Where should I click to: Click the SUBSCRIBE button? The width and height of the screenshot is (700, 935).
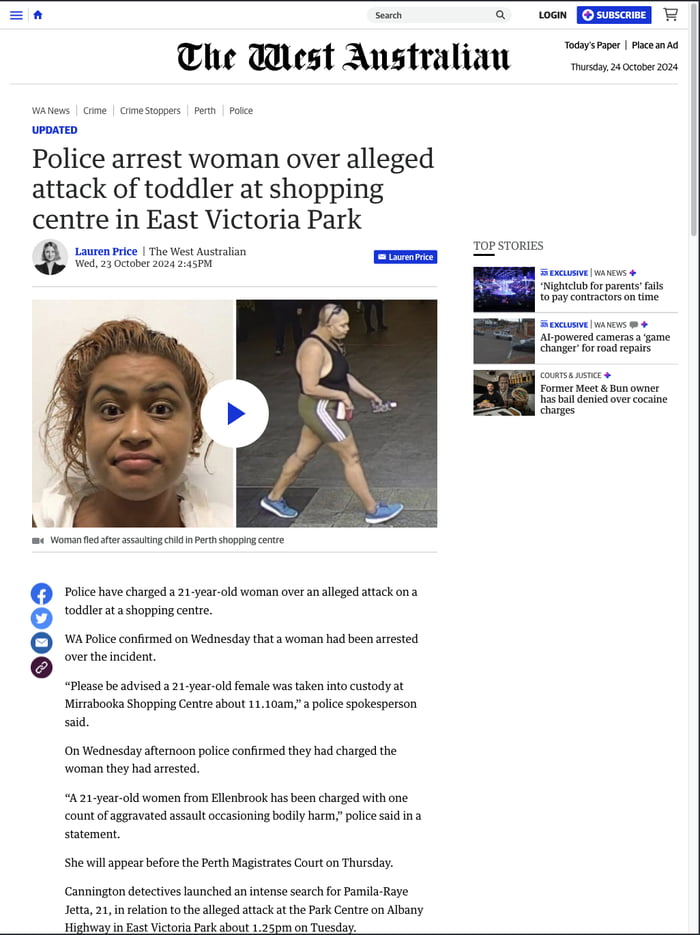click(614, 15)
